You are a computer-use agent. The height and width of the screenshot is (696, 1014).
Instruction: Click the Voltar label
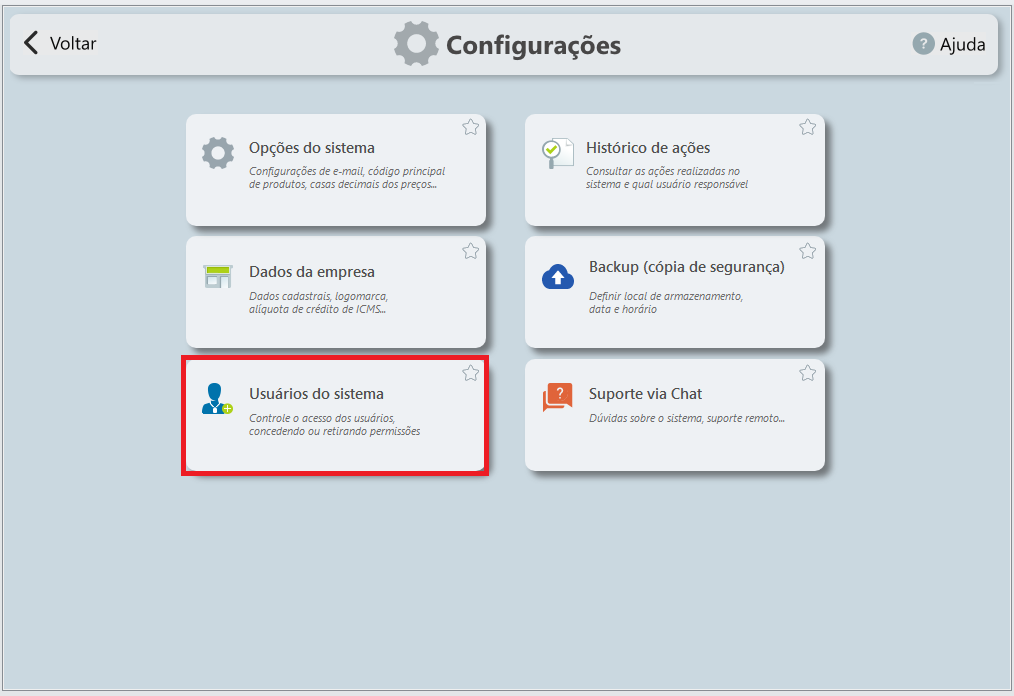[73, 43]
